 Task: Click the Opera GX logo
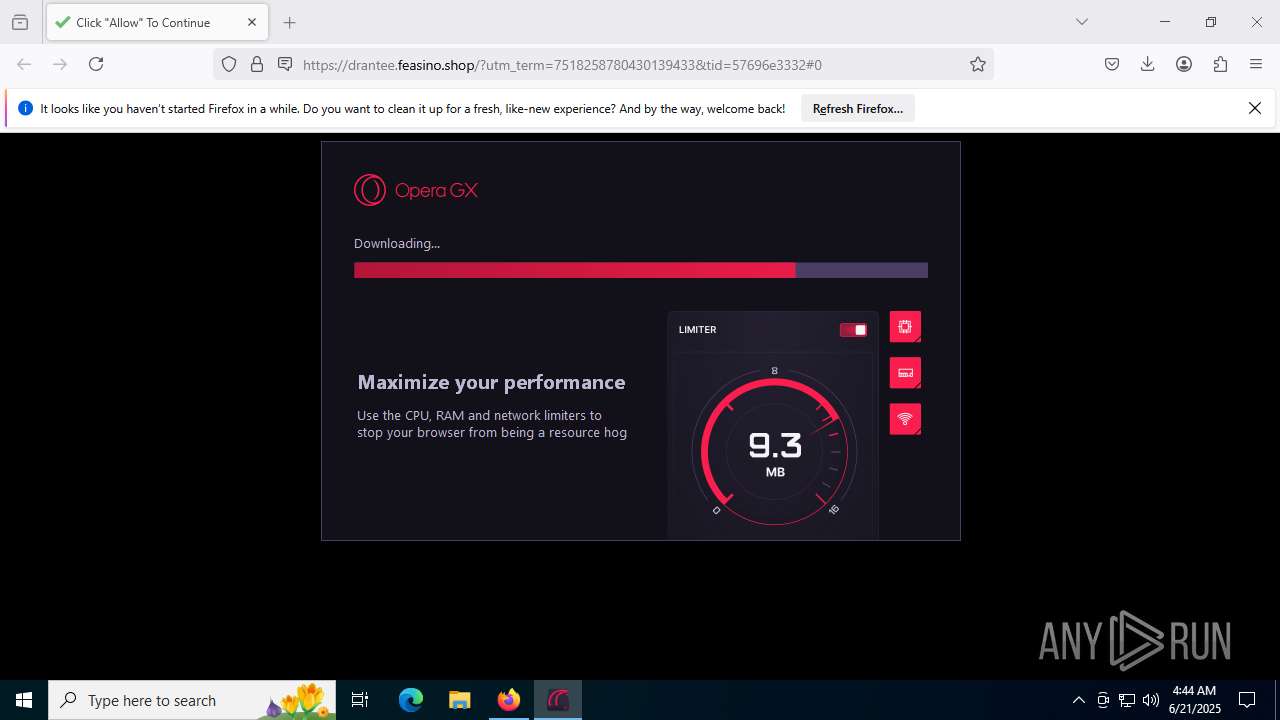[416, 190]
